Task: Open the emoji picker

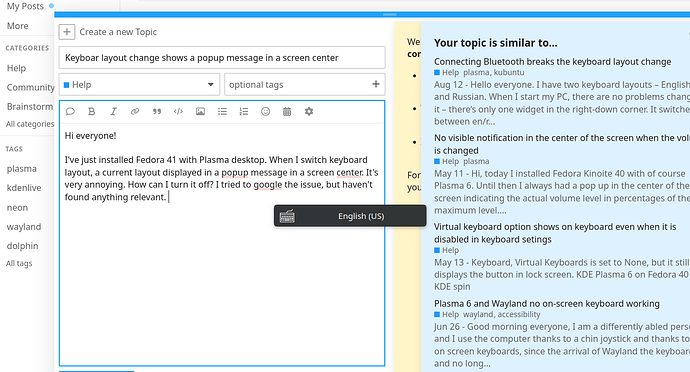Action: [265, 111]
